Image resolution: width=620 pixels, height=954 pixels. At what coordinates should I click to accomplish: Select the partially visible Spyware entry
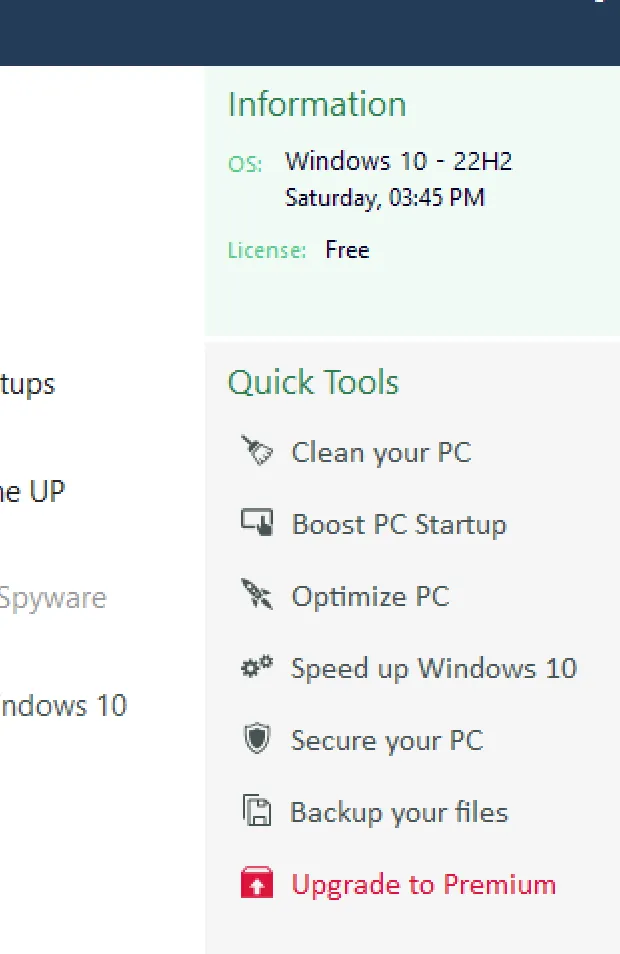tap(53, 599)
